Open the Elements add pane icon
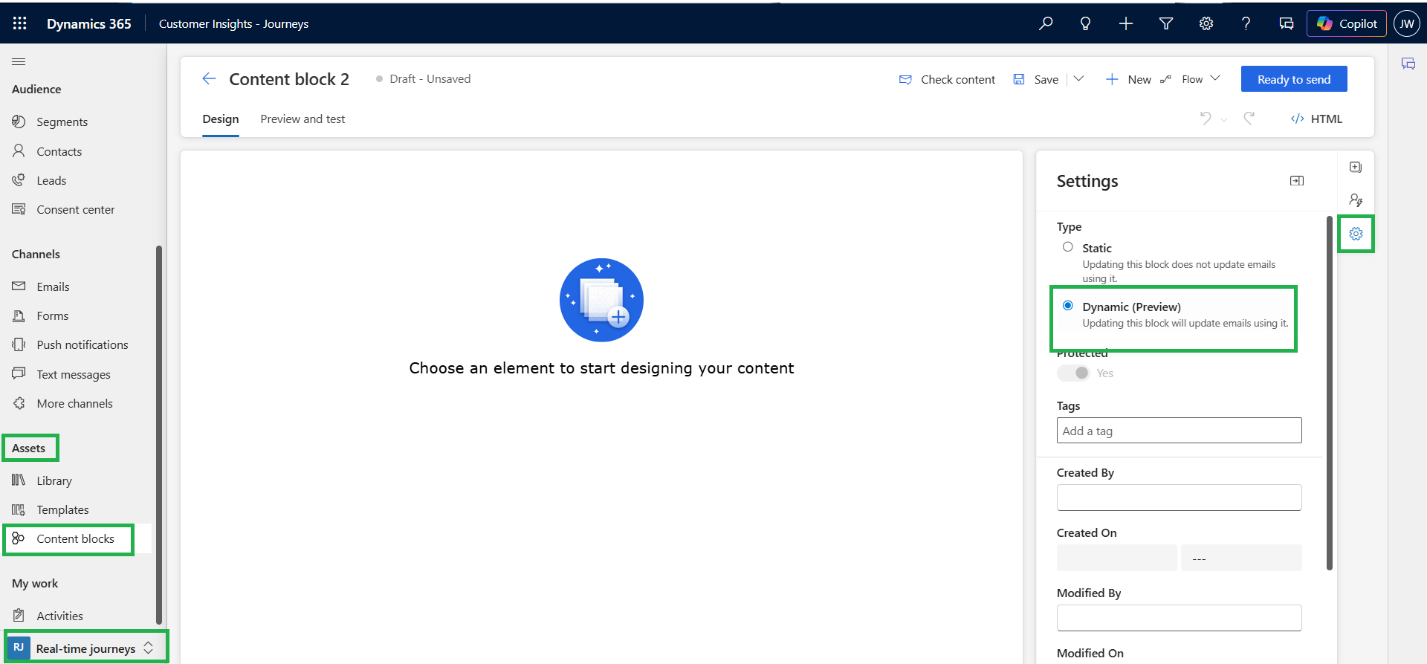1427x664 pixels. tap(1356, 167)
